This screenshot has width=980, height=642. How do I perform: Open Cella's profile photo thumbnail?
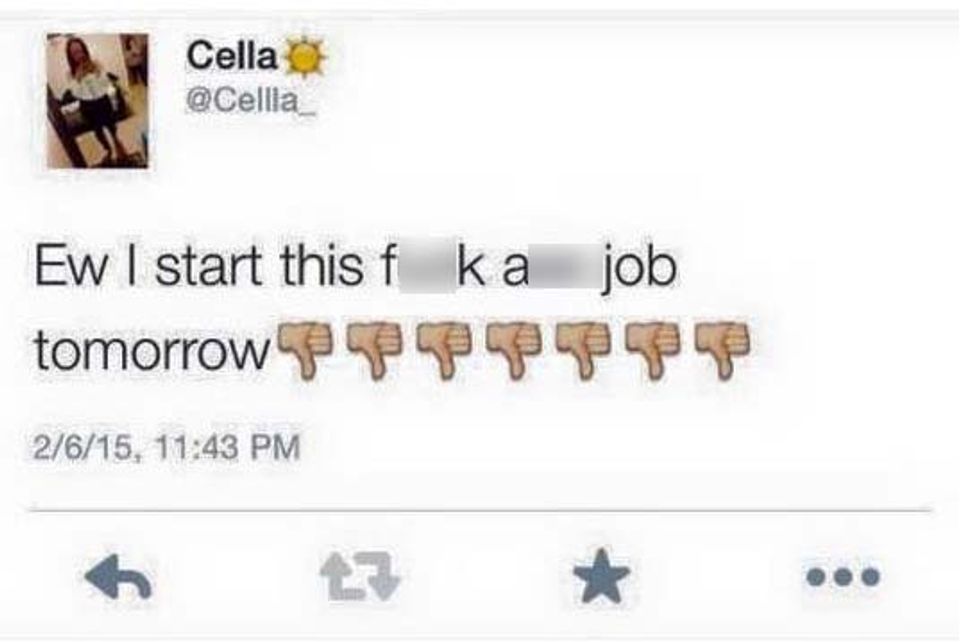point(98,101)
